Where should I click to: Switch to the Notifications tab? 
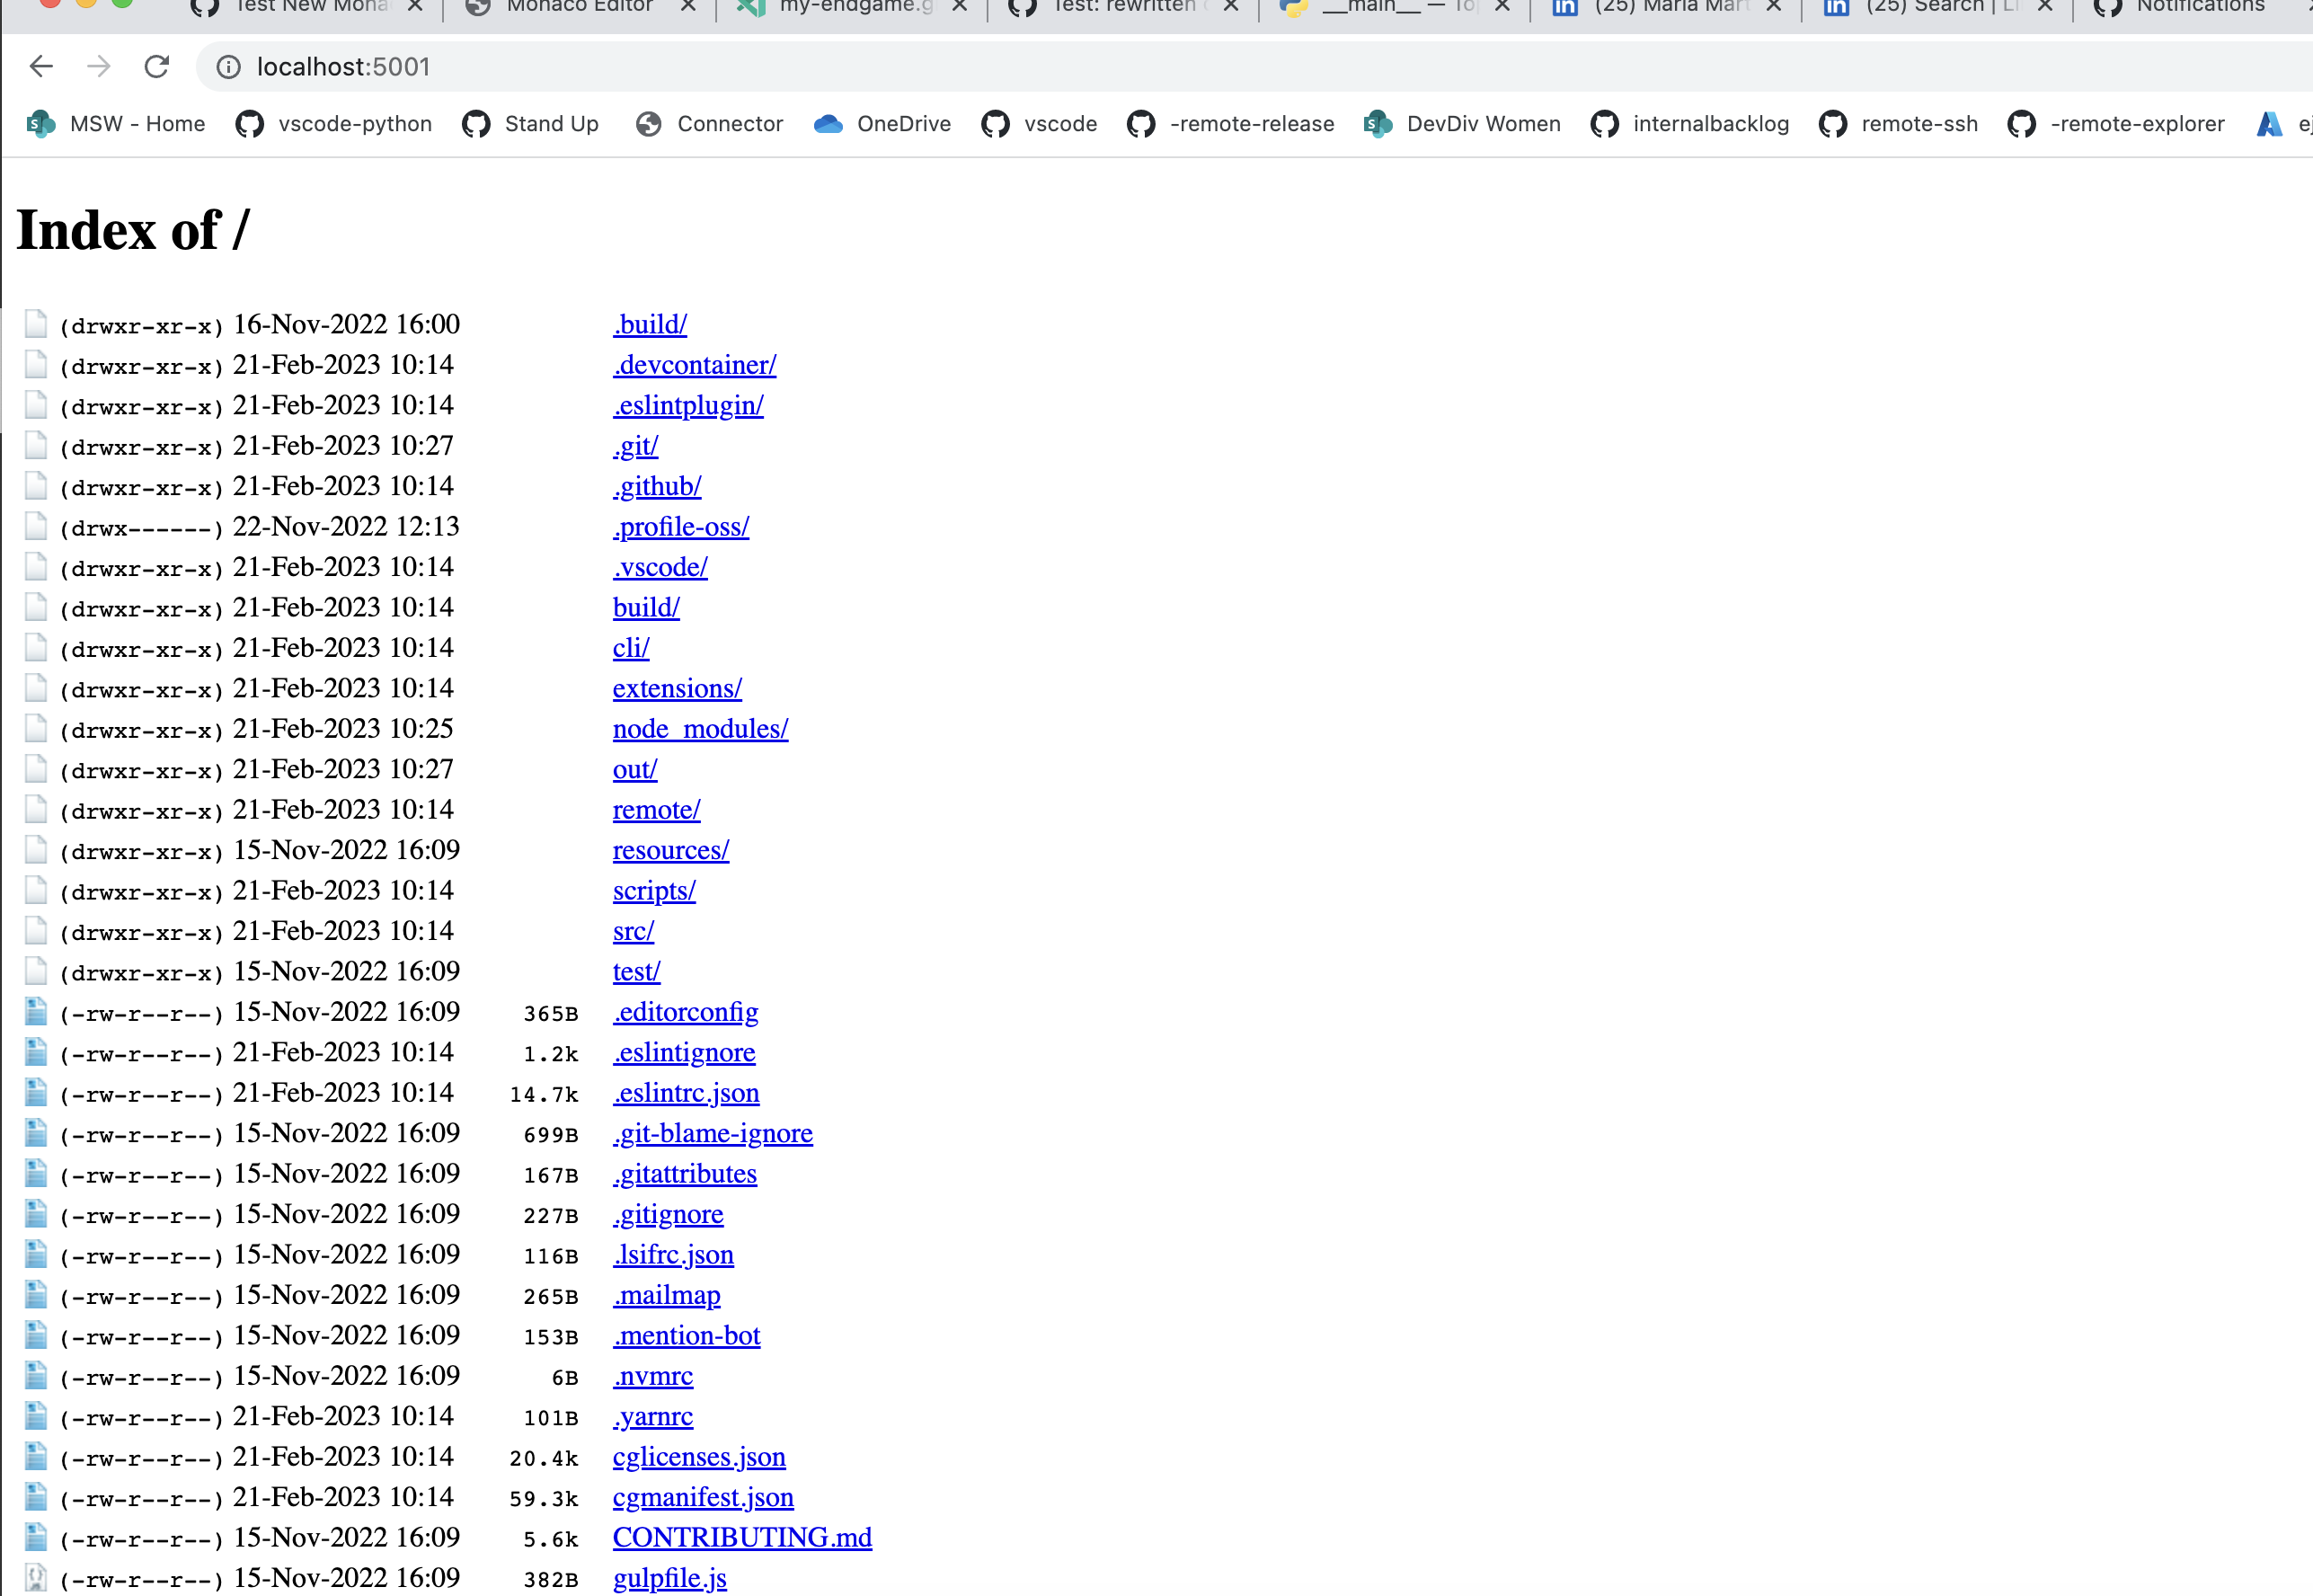tap(2198, 6)
